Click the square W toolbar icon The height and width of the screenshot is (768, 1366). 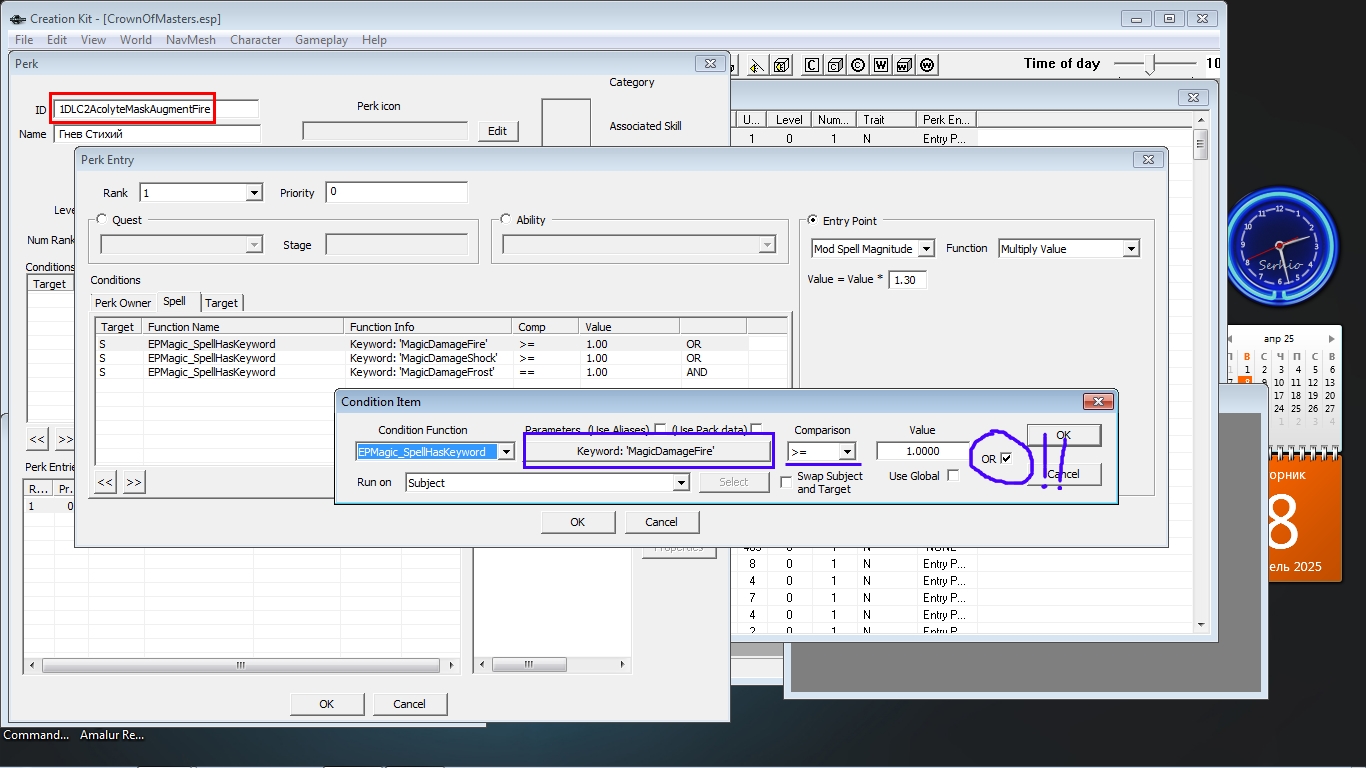click(881, 65)
